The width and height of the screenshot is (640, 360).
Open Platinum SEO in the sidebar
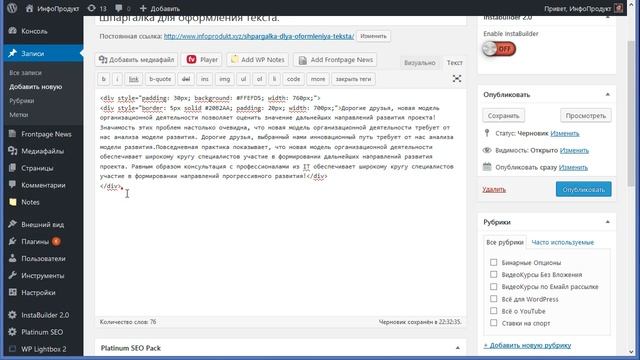[x=43, y=332]
